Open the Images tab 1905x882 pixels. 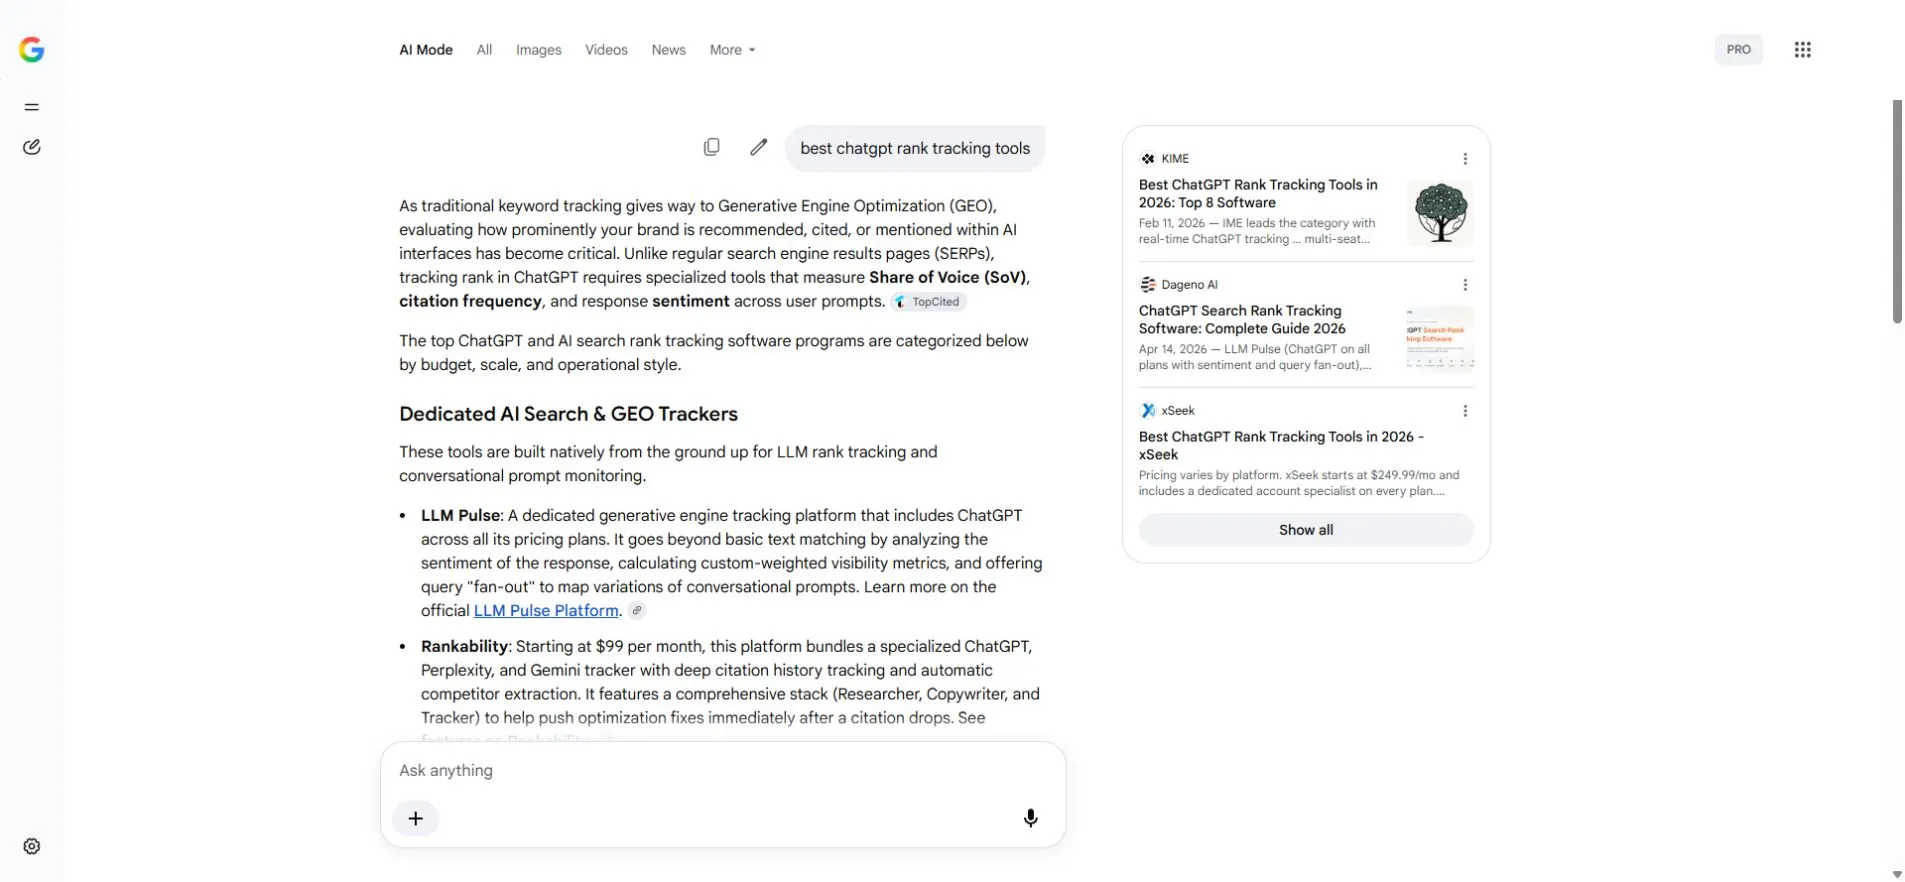click(x=539, y=50)
